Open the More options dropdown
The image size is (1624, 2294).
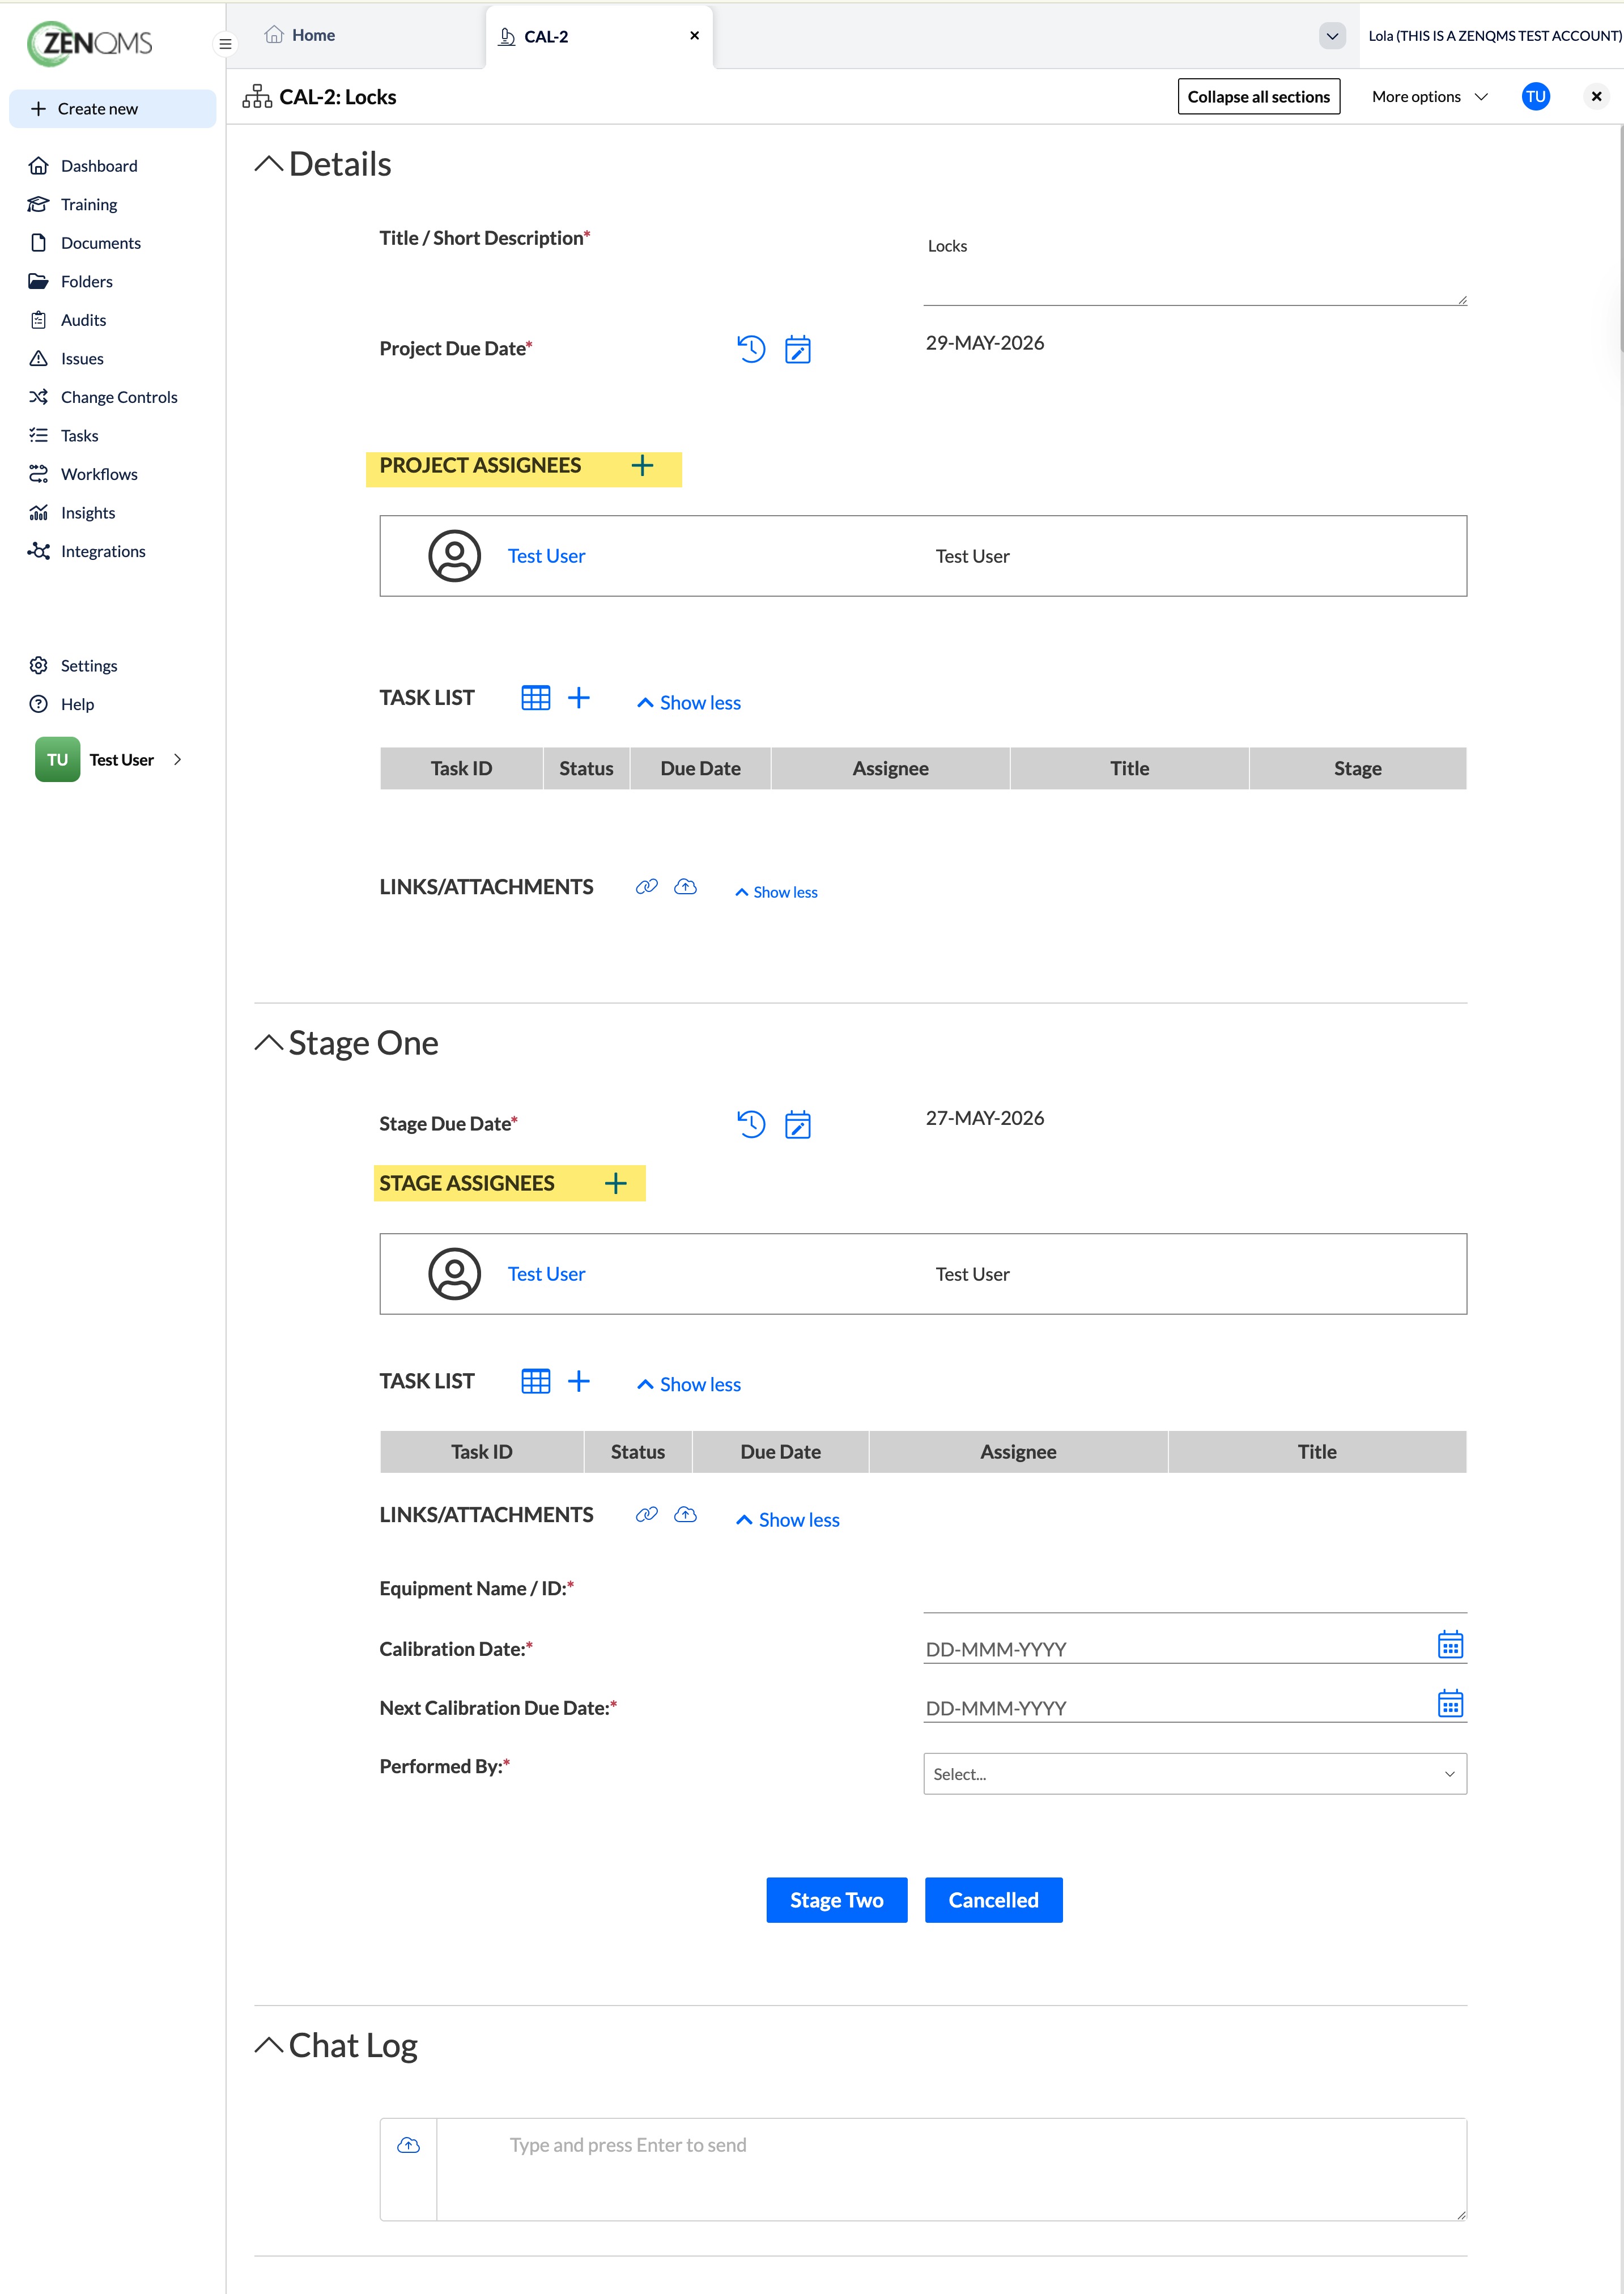click(x=1429, y=97)
